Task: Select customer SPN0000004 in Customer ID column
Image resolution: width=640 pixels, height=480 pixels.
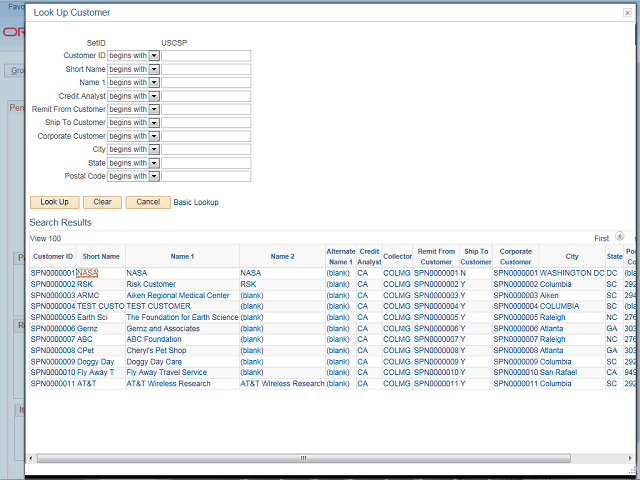Action: click(x=53, y=306)
